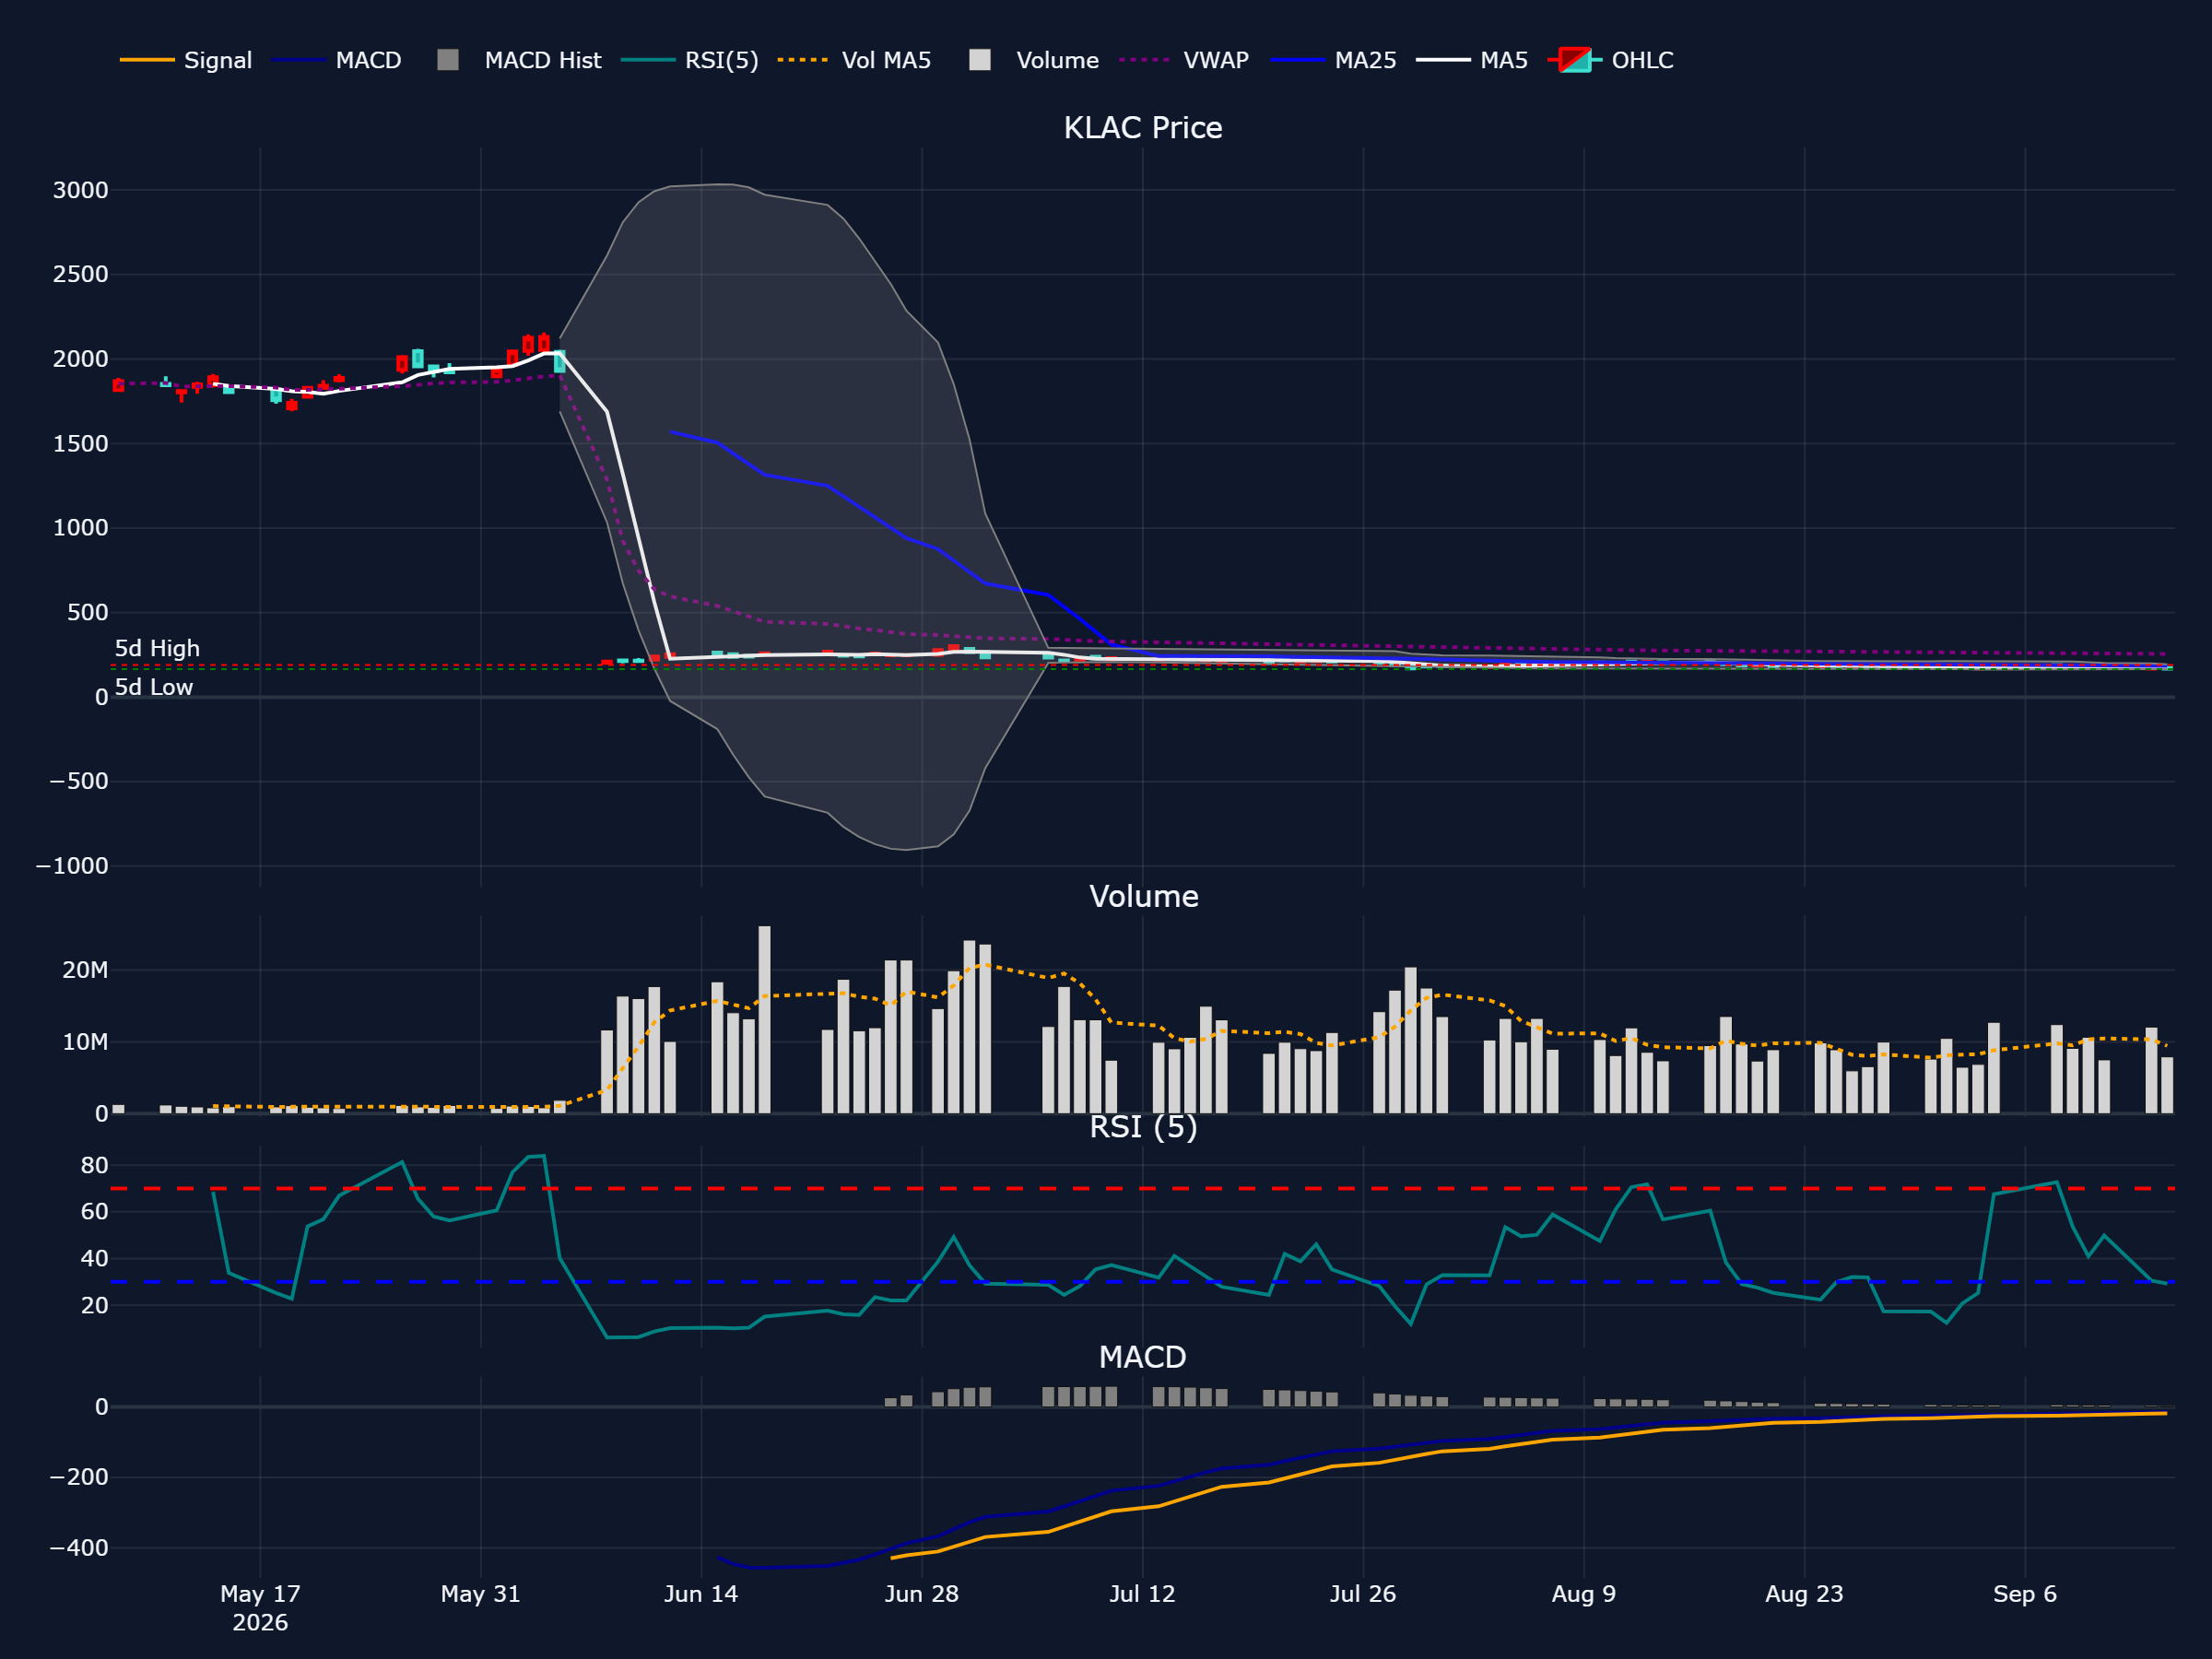
Task: Click the Volume subplot title
Action: (x=1143, y=896)
